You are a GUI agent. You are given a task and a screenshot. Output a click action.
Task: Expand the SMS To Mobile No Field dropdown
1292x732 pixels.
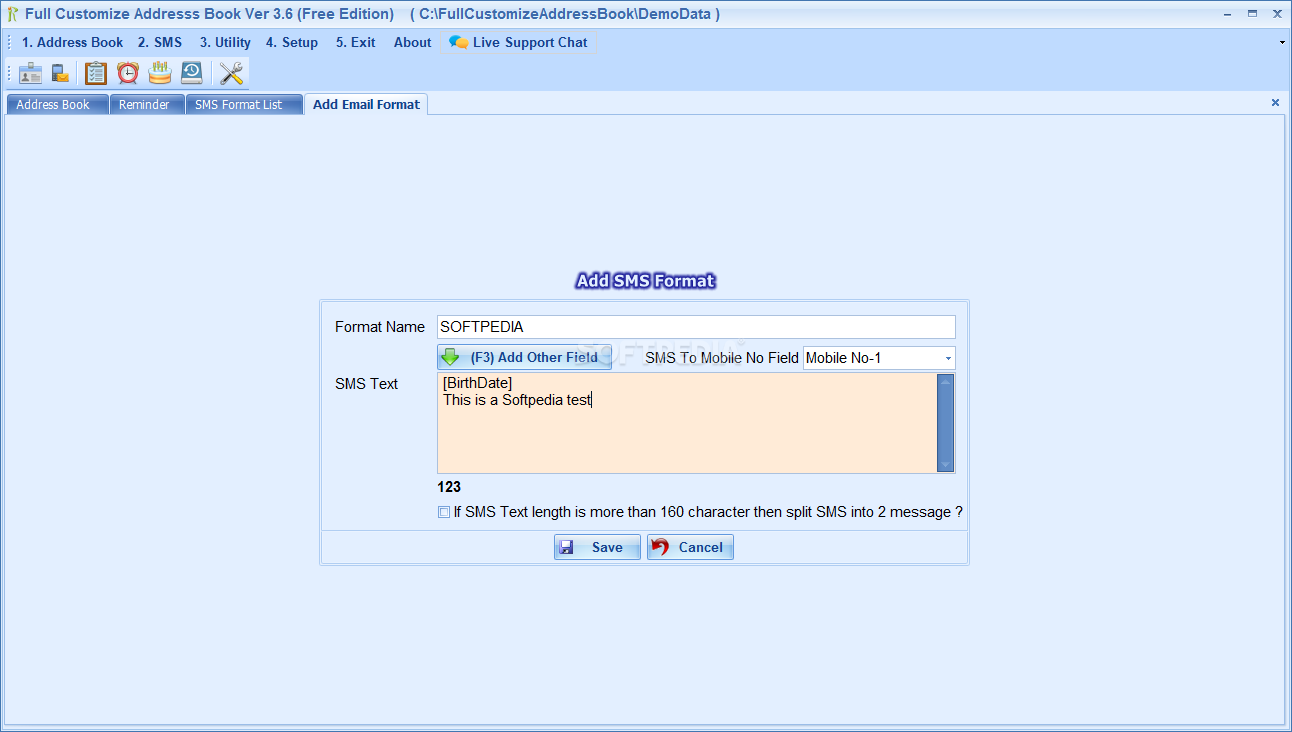tap(947, 358)
